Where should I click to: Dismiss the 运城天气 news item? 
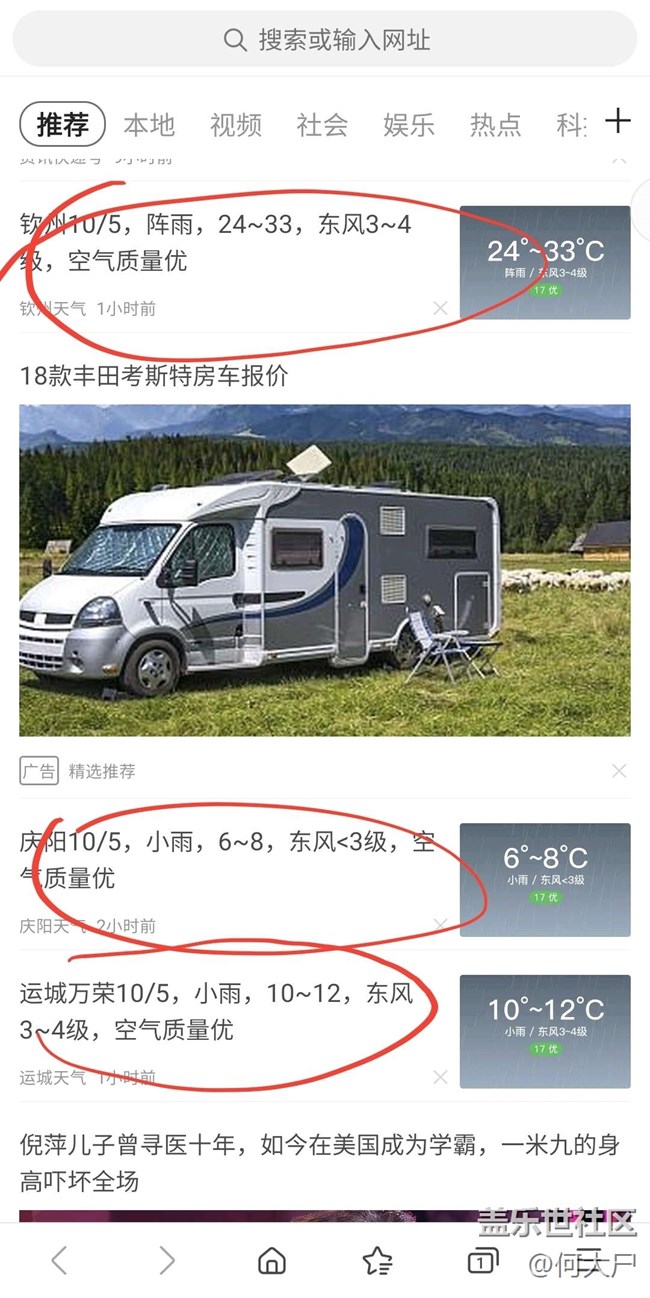440,1077
